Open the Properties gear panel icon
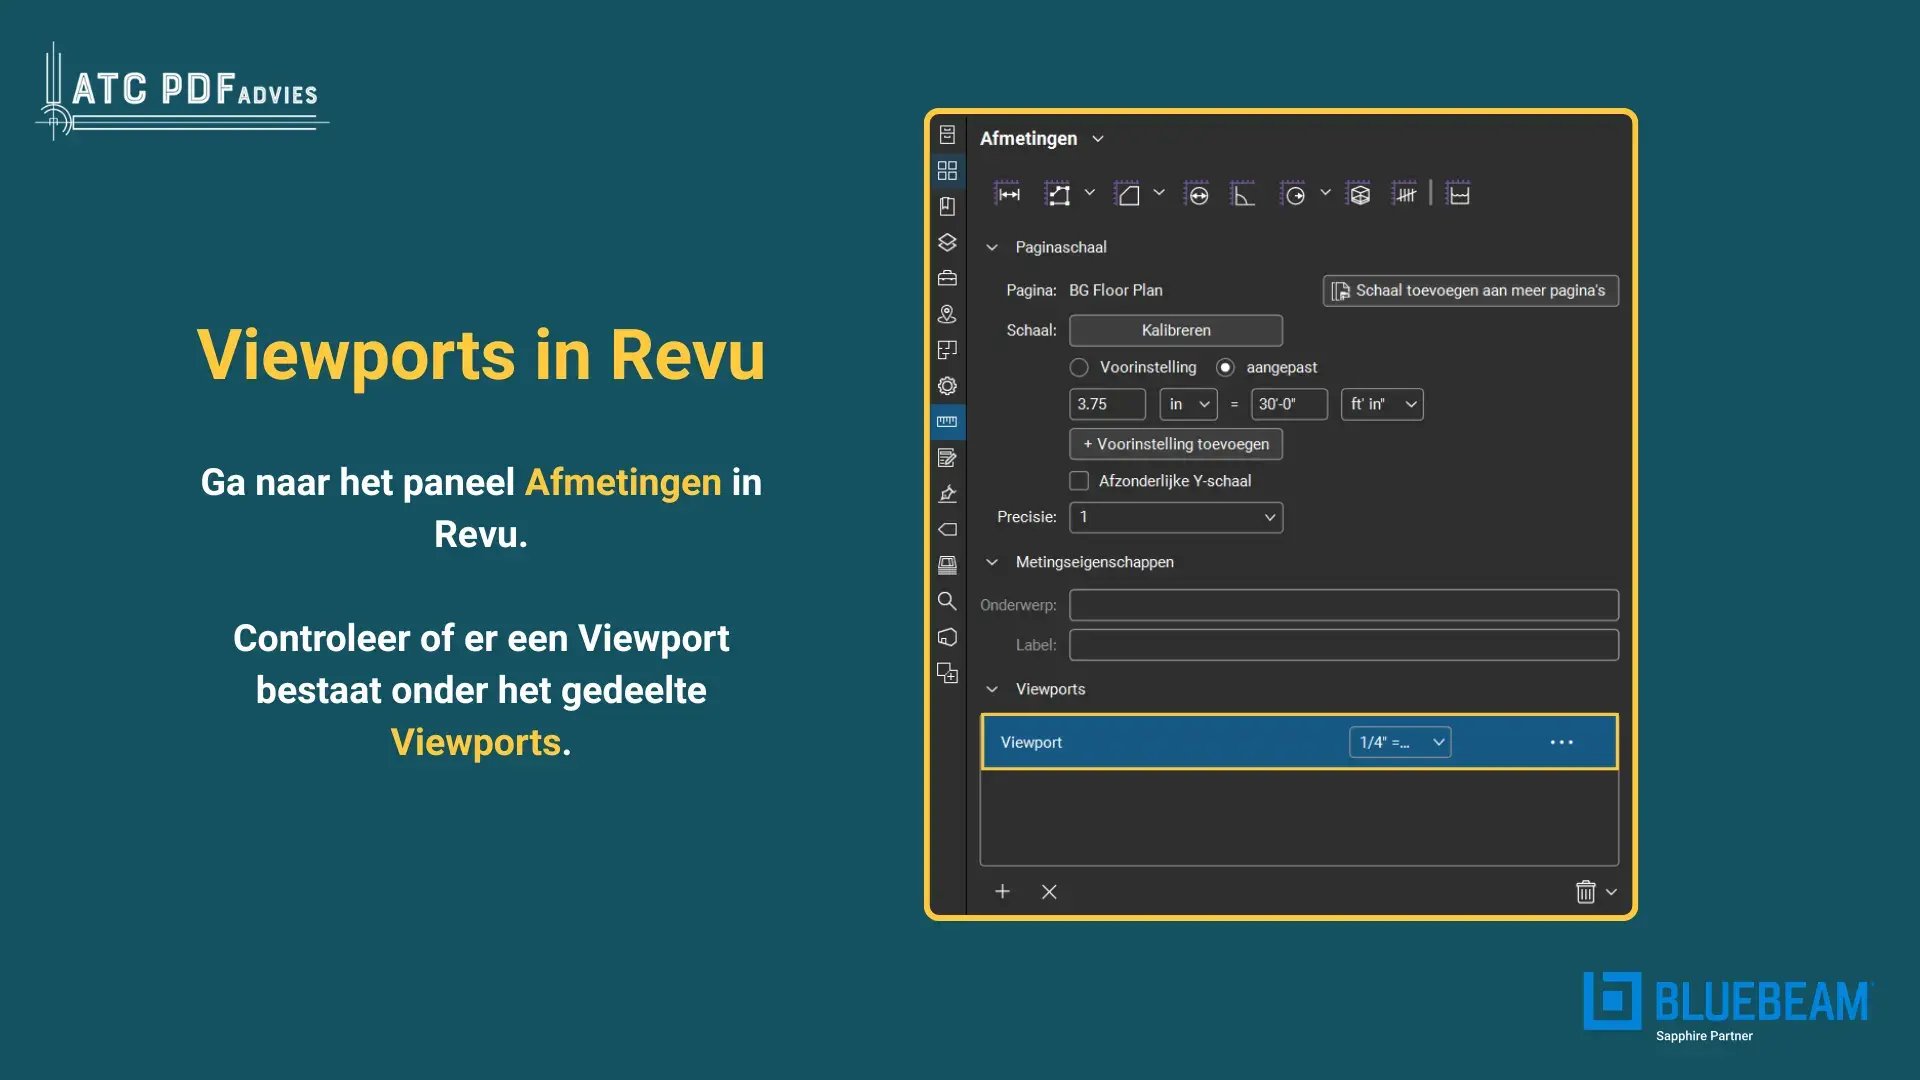Screen dimensions: 1920x1080 [x=947, y=386]
